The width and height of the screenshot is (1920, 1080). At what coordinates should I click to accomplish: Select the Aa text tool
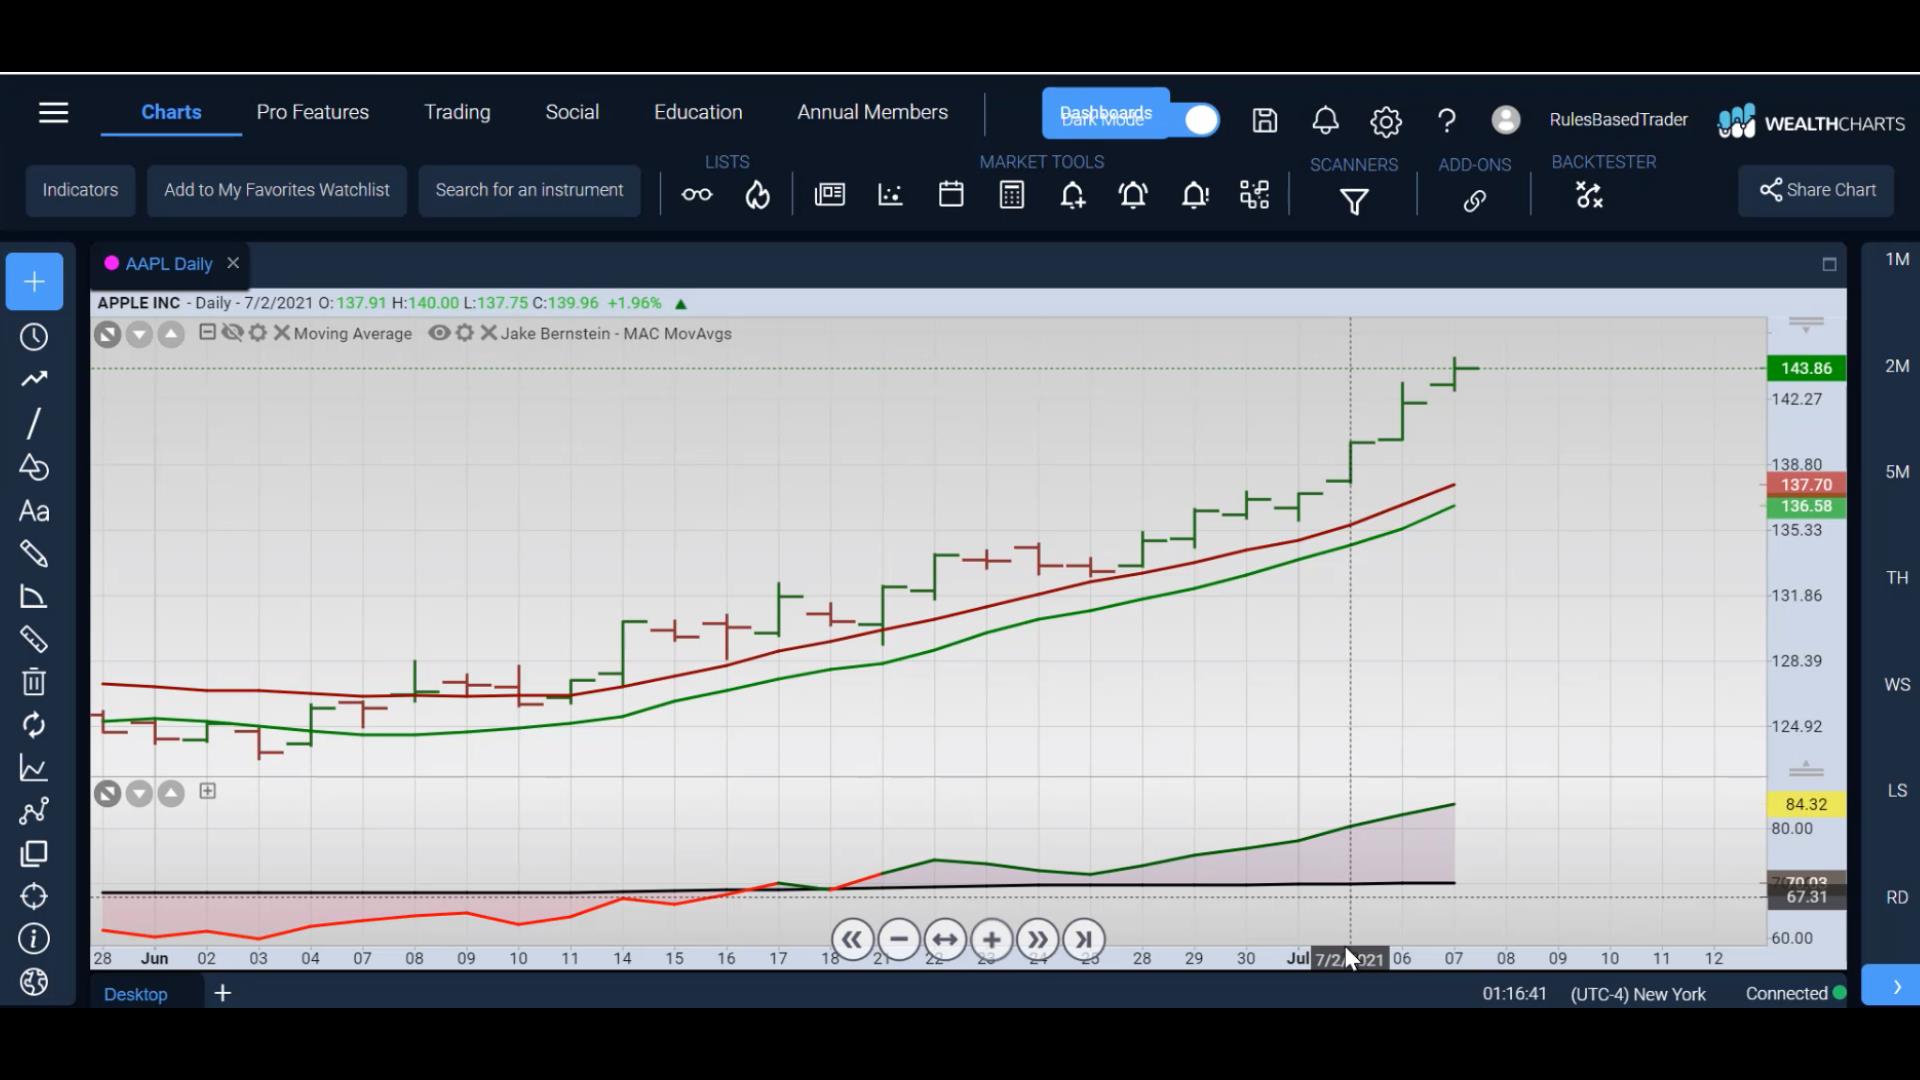(34, 511)
